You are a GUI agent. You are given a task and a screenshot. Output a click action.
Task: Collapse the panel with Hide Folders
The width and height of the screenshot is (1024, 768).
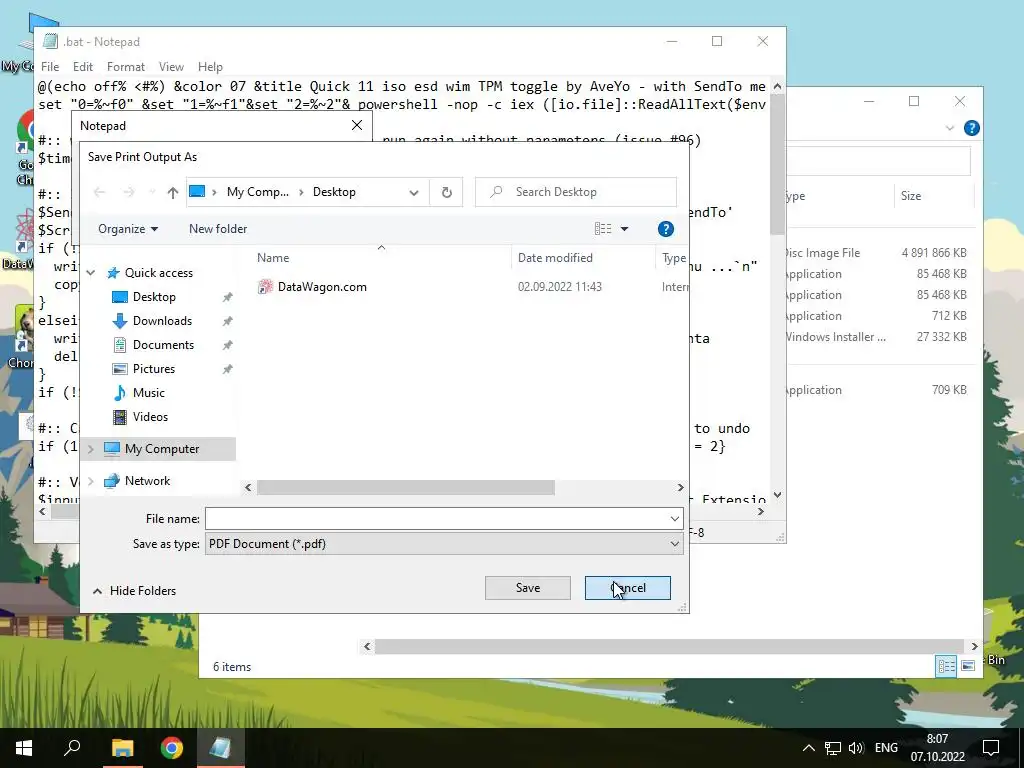[135, 590]
